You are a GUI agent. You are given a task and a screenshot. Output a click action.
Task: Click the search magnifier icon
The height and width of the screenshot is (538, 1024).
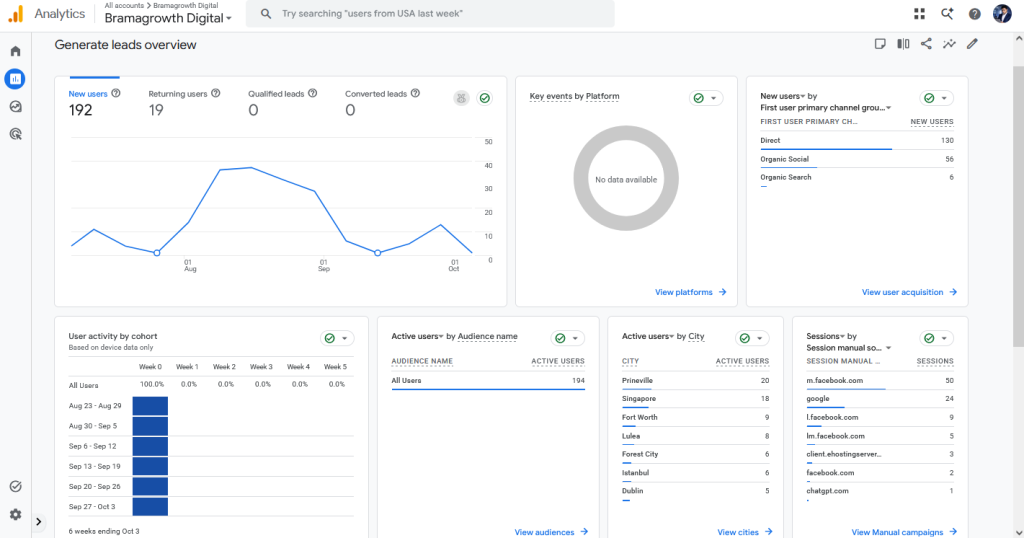[x=266, y=14]
